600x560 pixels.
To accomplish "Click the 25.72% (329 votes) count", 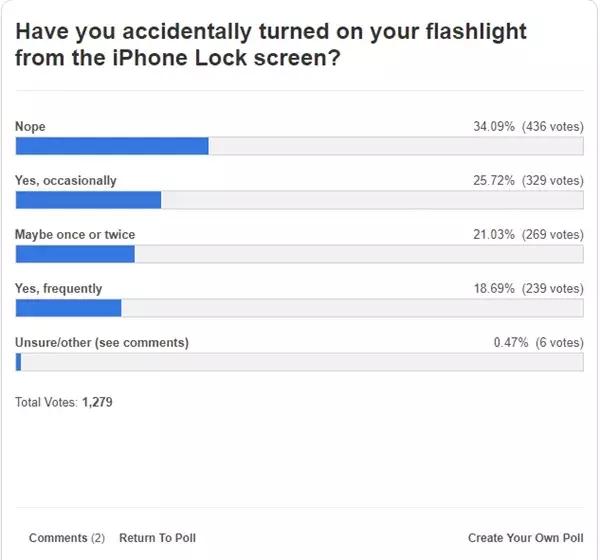I will [x=527, y=181].
